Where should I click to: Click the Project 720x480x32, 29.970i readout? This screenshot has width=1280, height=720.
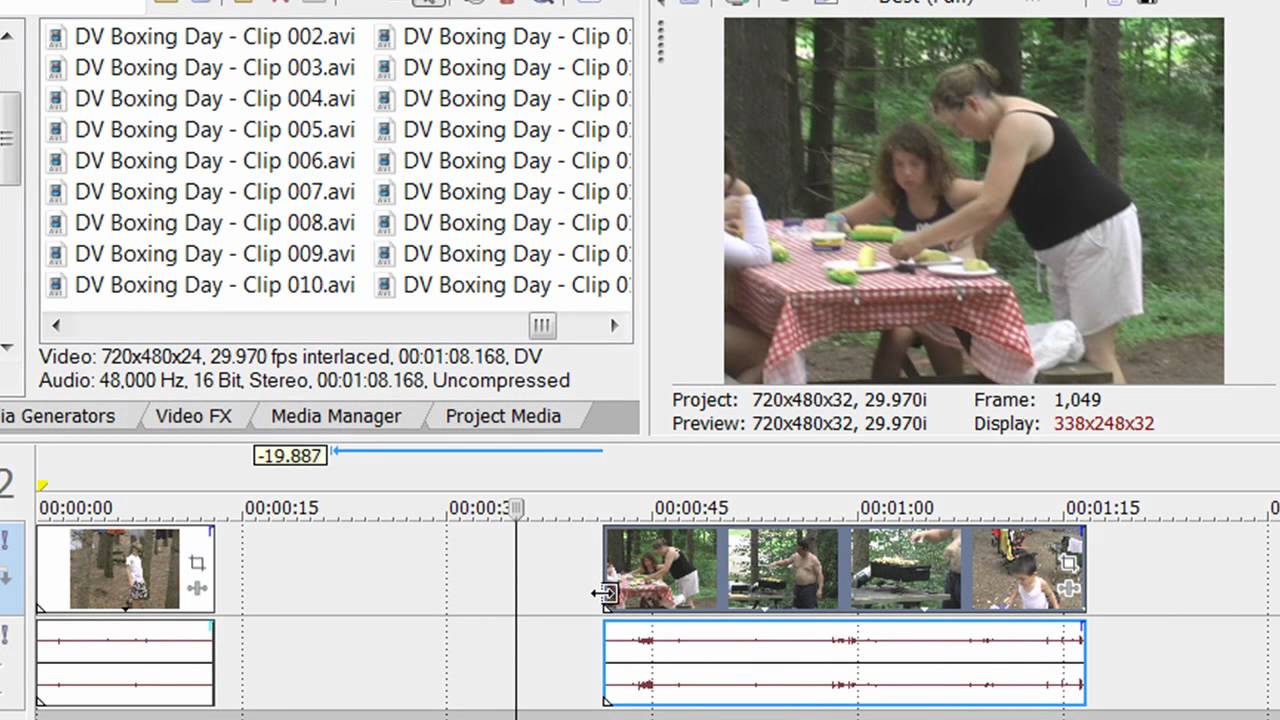tap(799, 399)
